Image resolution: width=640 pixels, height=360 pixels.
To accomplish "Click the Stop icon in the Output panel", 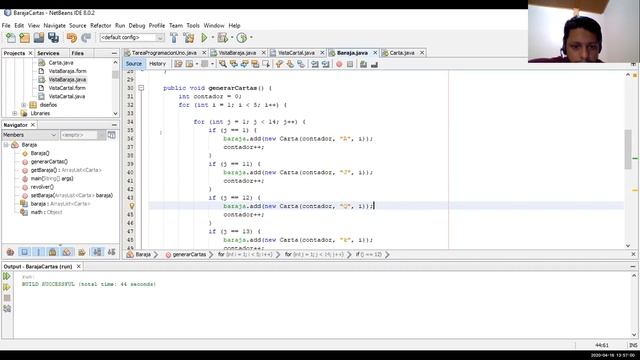I will click(7, 298).
